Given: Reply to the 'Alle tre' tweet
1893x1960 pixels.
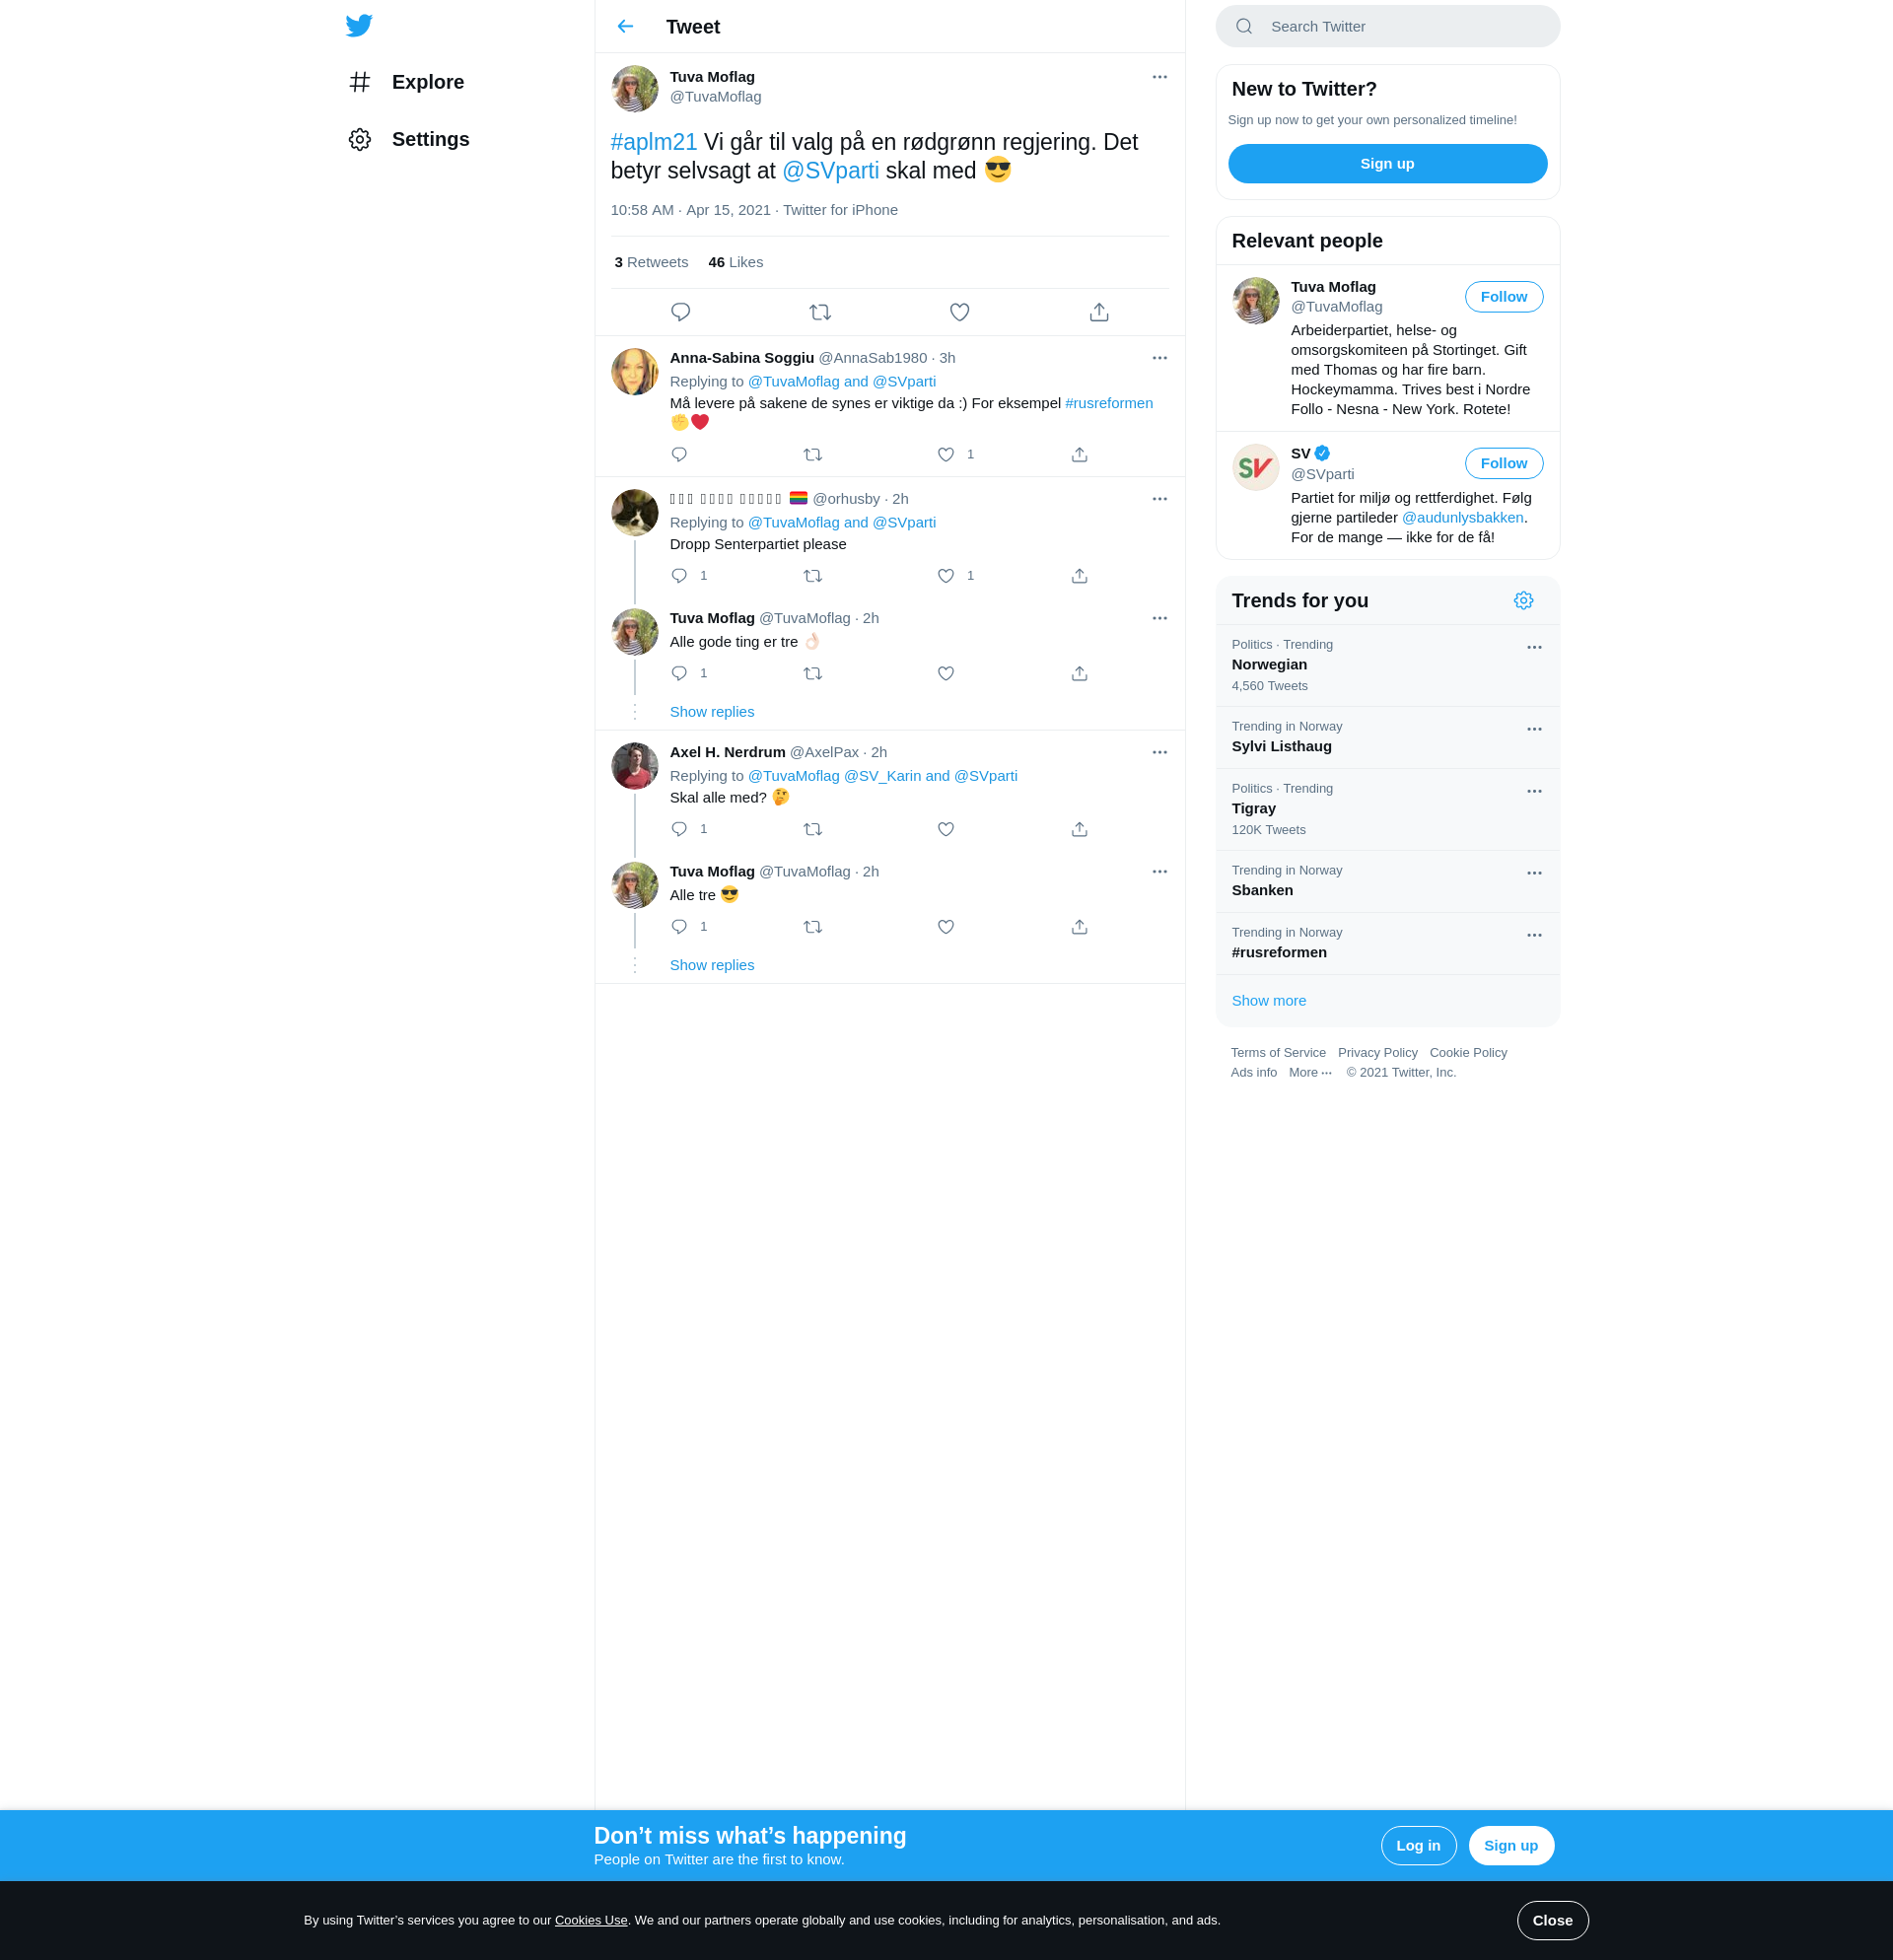Looking at the screenshot, I should click(679, 927).
